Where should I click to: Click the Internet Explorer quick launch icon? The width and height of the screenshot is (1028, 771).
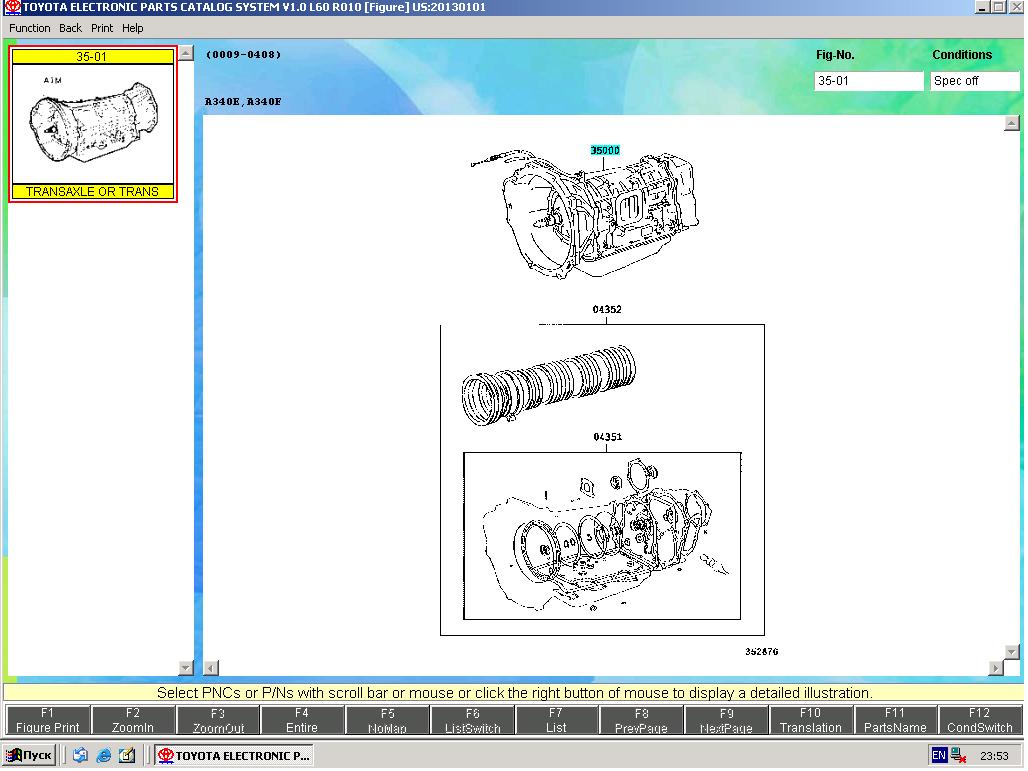[103, 756]
